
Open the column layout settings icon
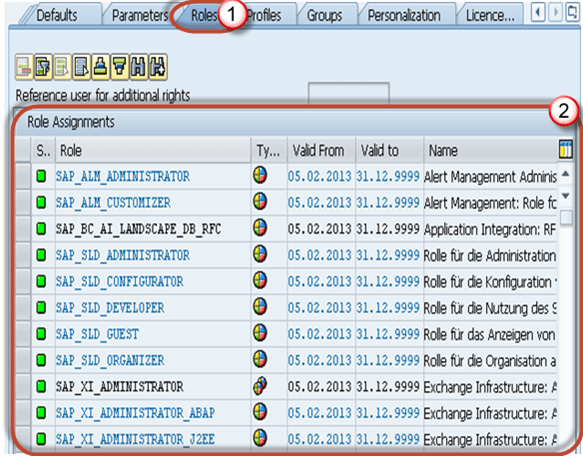coord(566,150)
